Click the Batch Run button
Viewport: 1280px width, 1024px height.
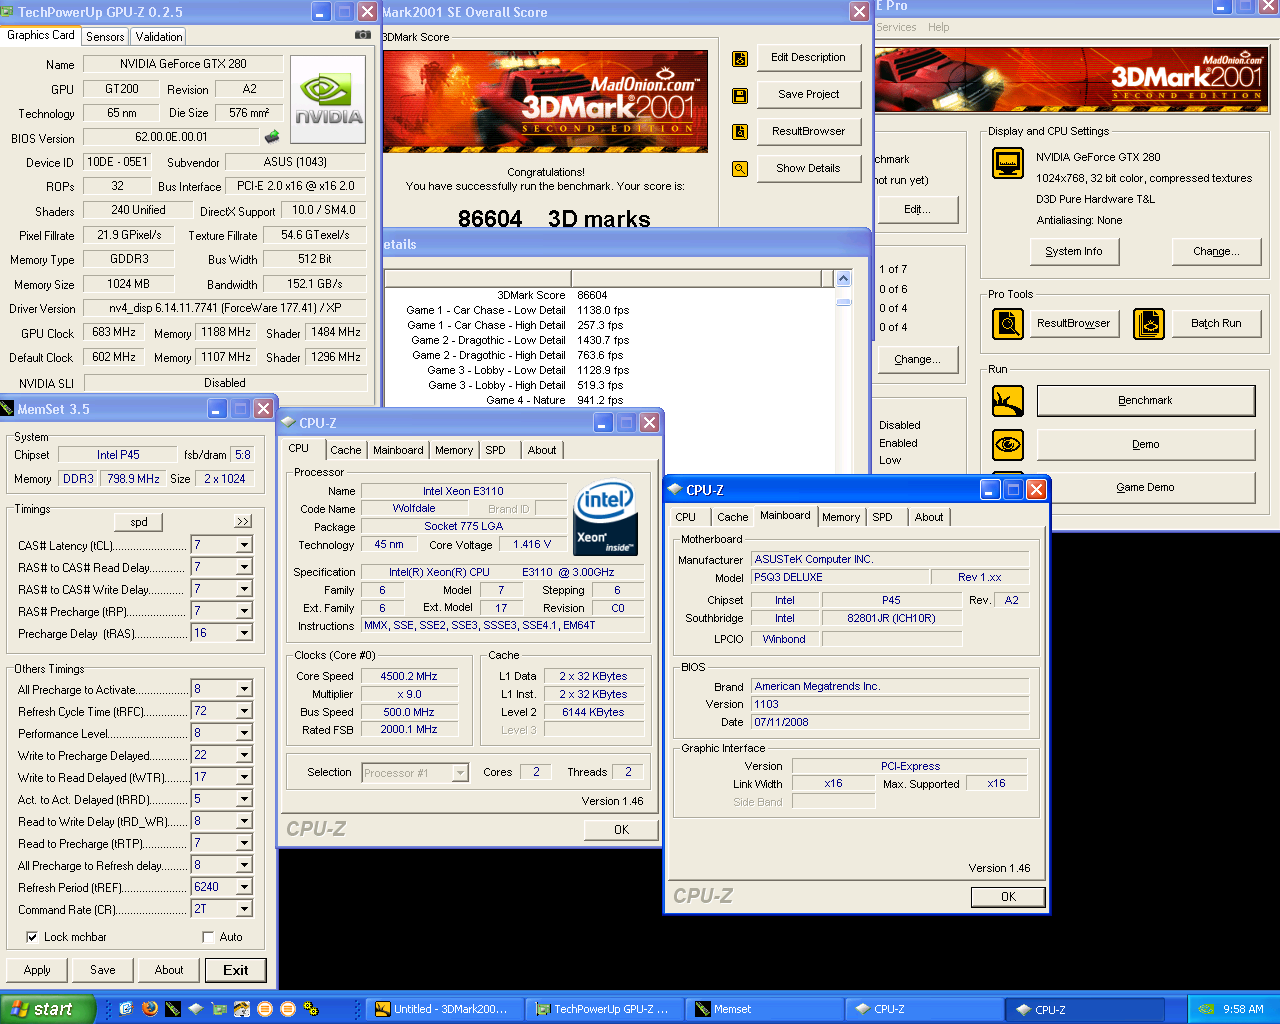pyautogui.click(x=1216, y=323)
